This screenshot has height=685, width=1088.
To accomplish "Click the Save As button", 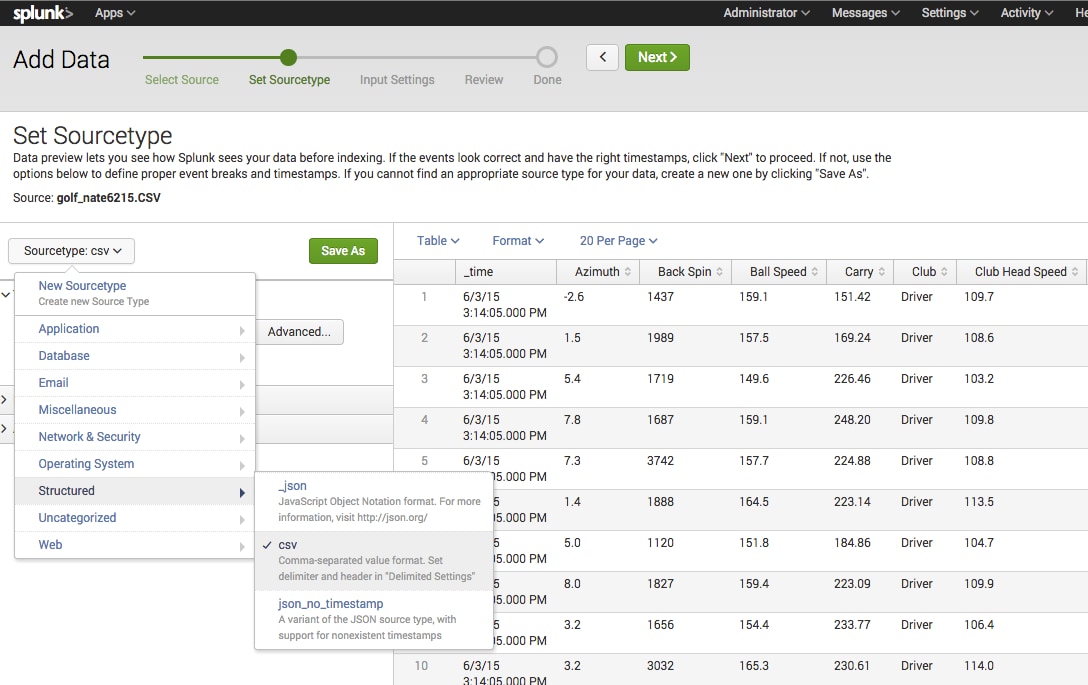I will [x=343, y=251].
